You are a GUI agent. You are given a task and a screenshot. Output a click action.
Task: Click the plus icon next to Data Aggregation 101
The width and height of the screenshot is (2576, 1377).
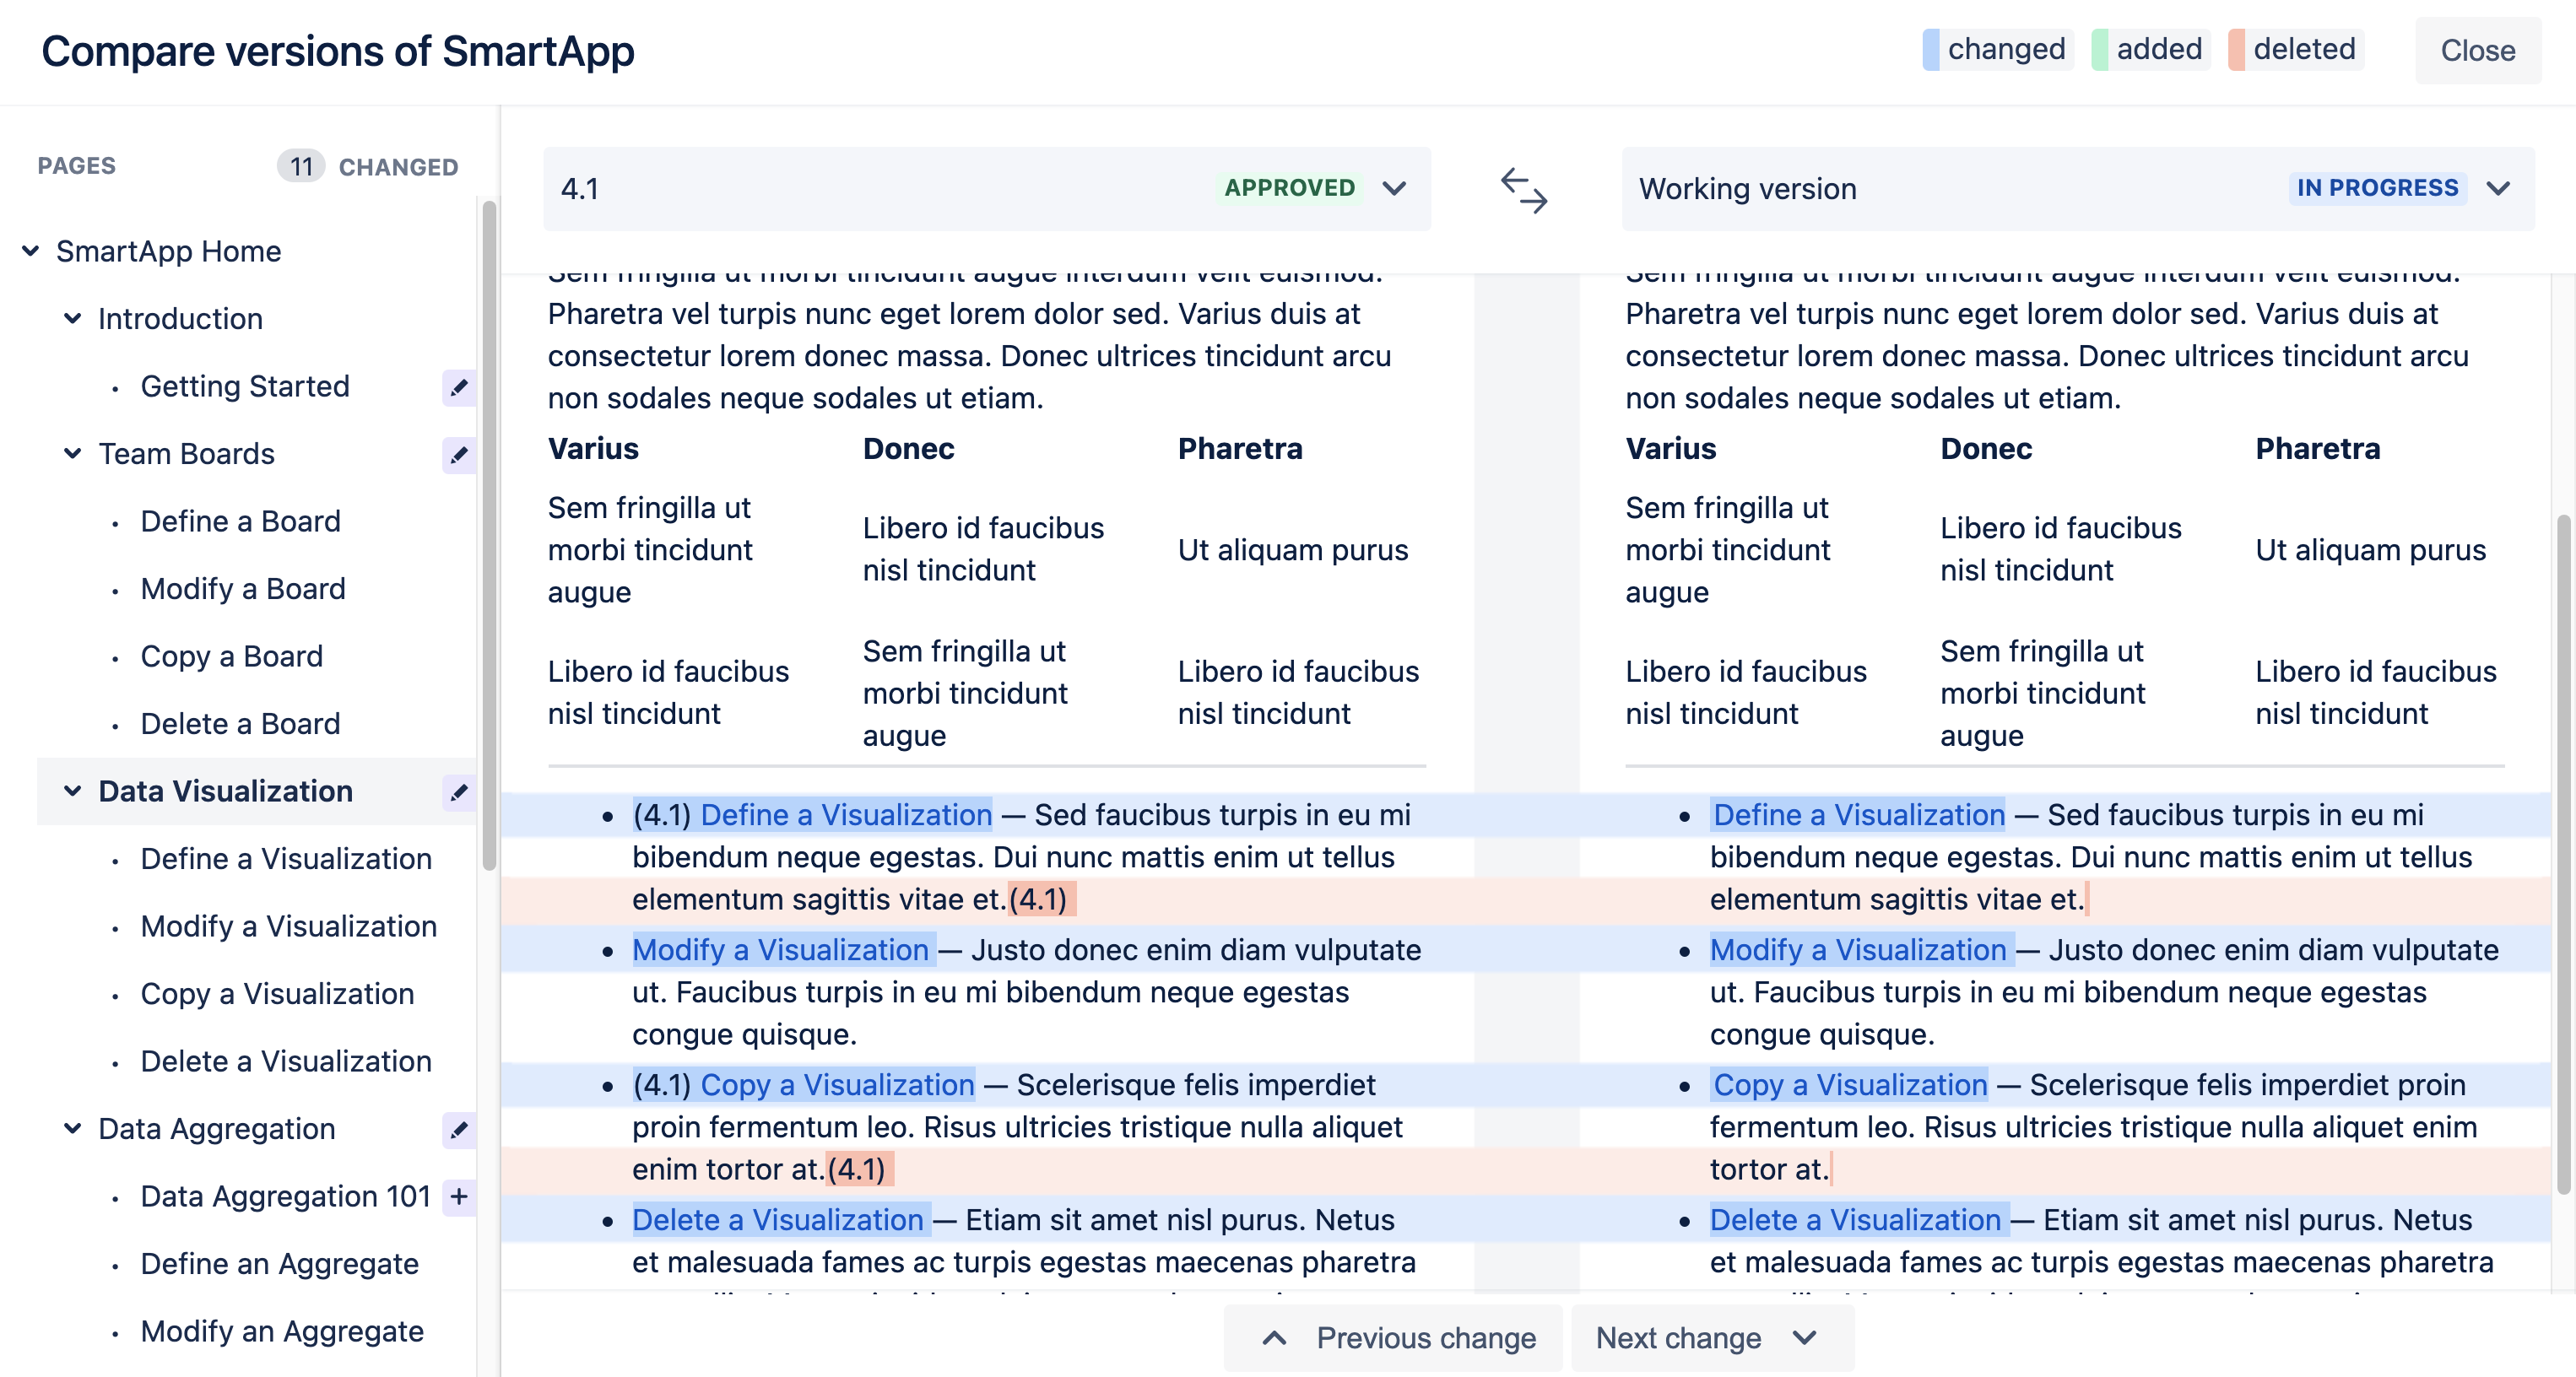pos(458,1196)
